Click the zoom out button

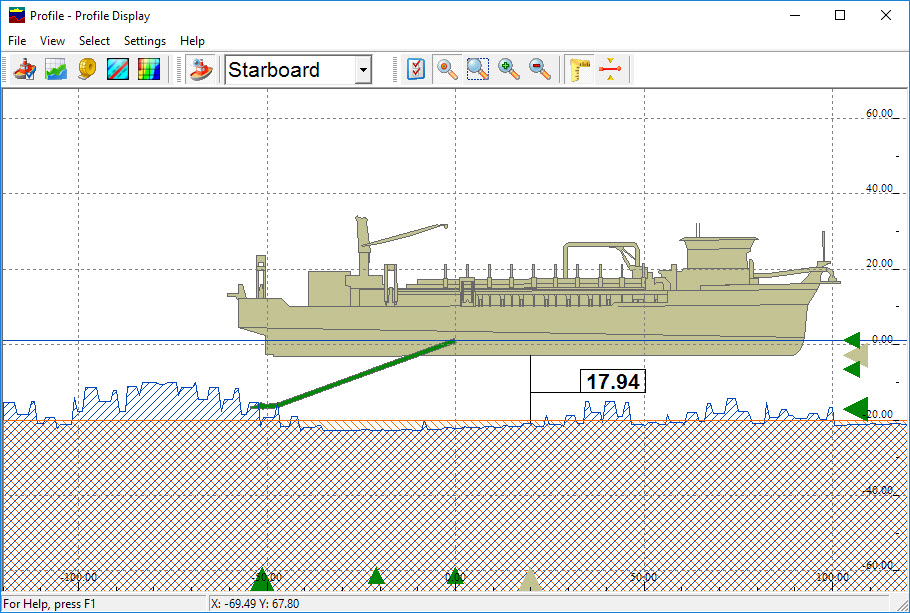pos(540,70)
